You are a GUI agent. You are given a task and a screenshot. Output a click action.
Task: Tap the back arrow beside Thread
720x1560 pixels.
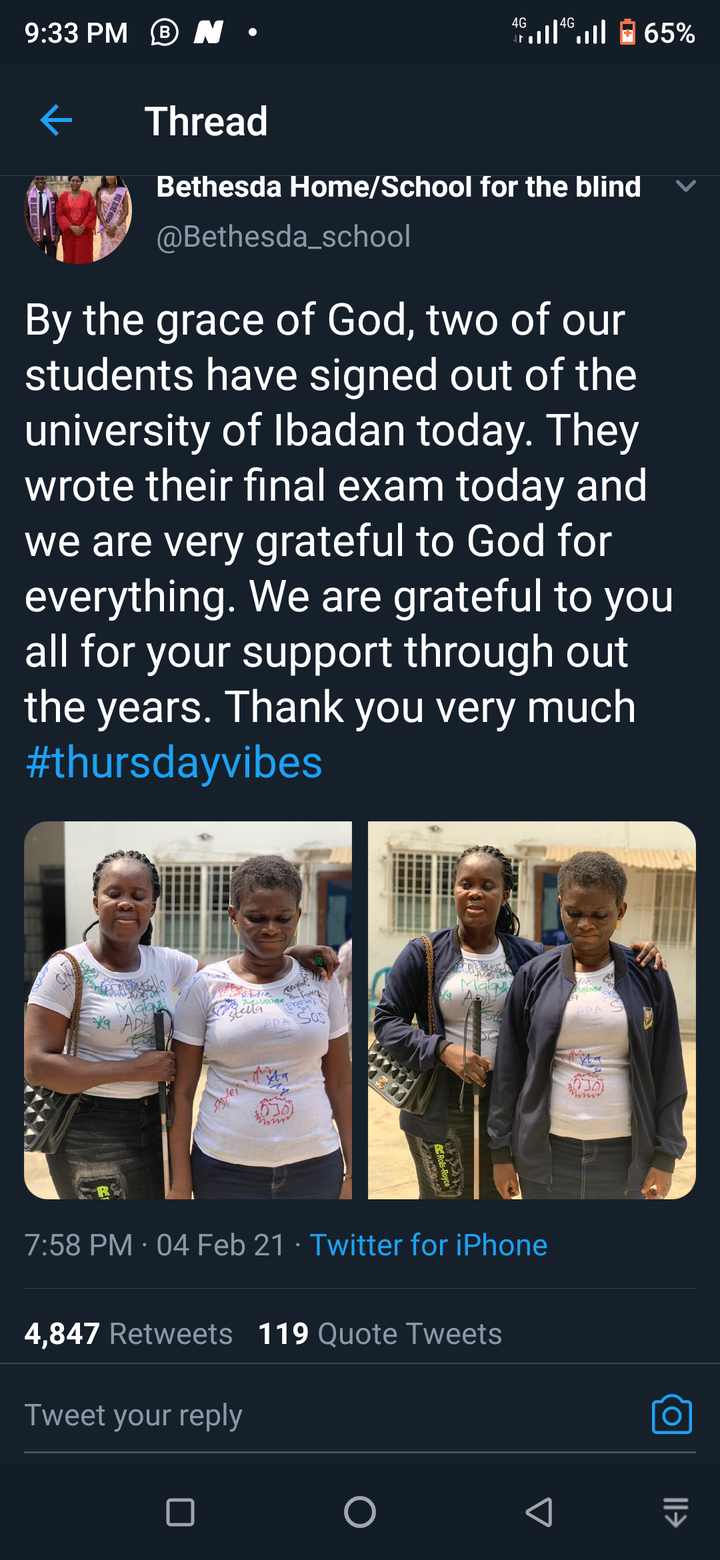point(56,121)
